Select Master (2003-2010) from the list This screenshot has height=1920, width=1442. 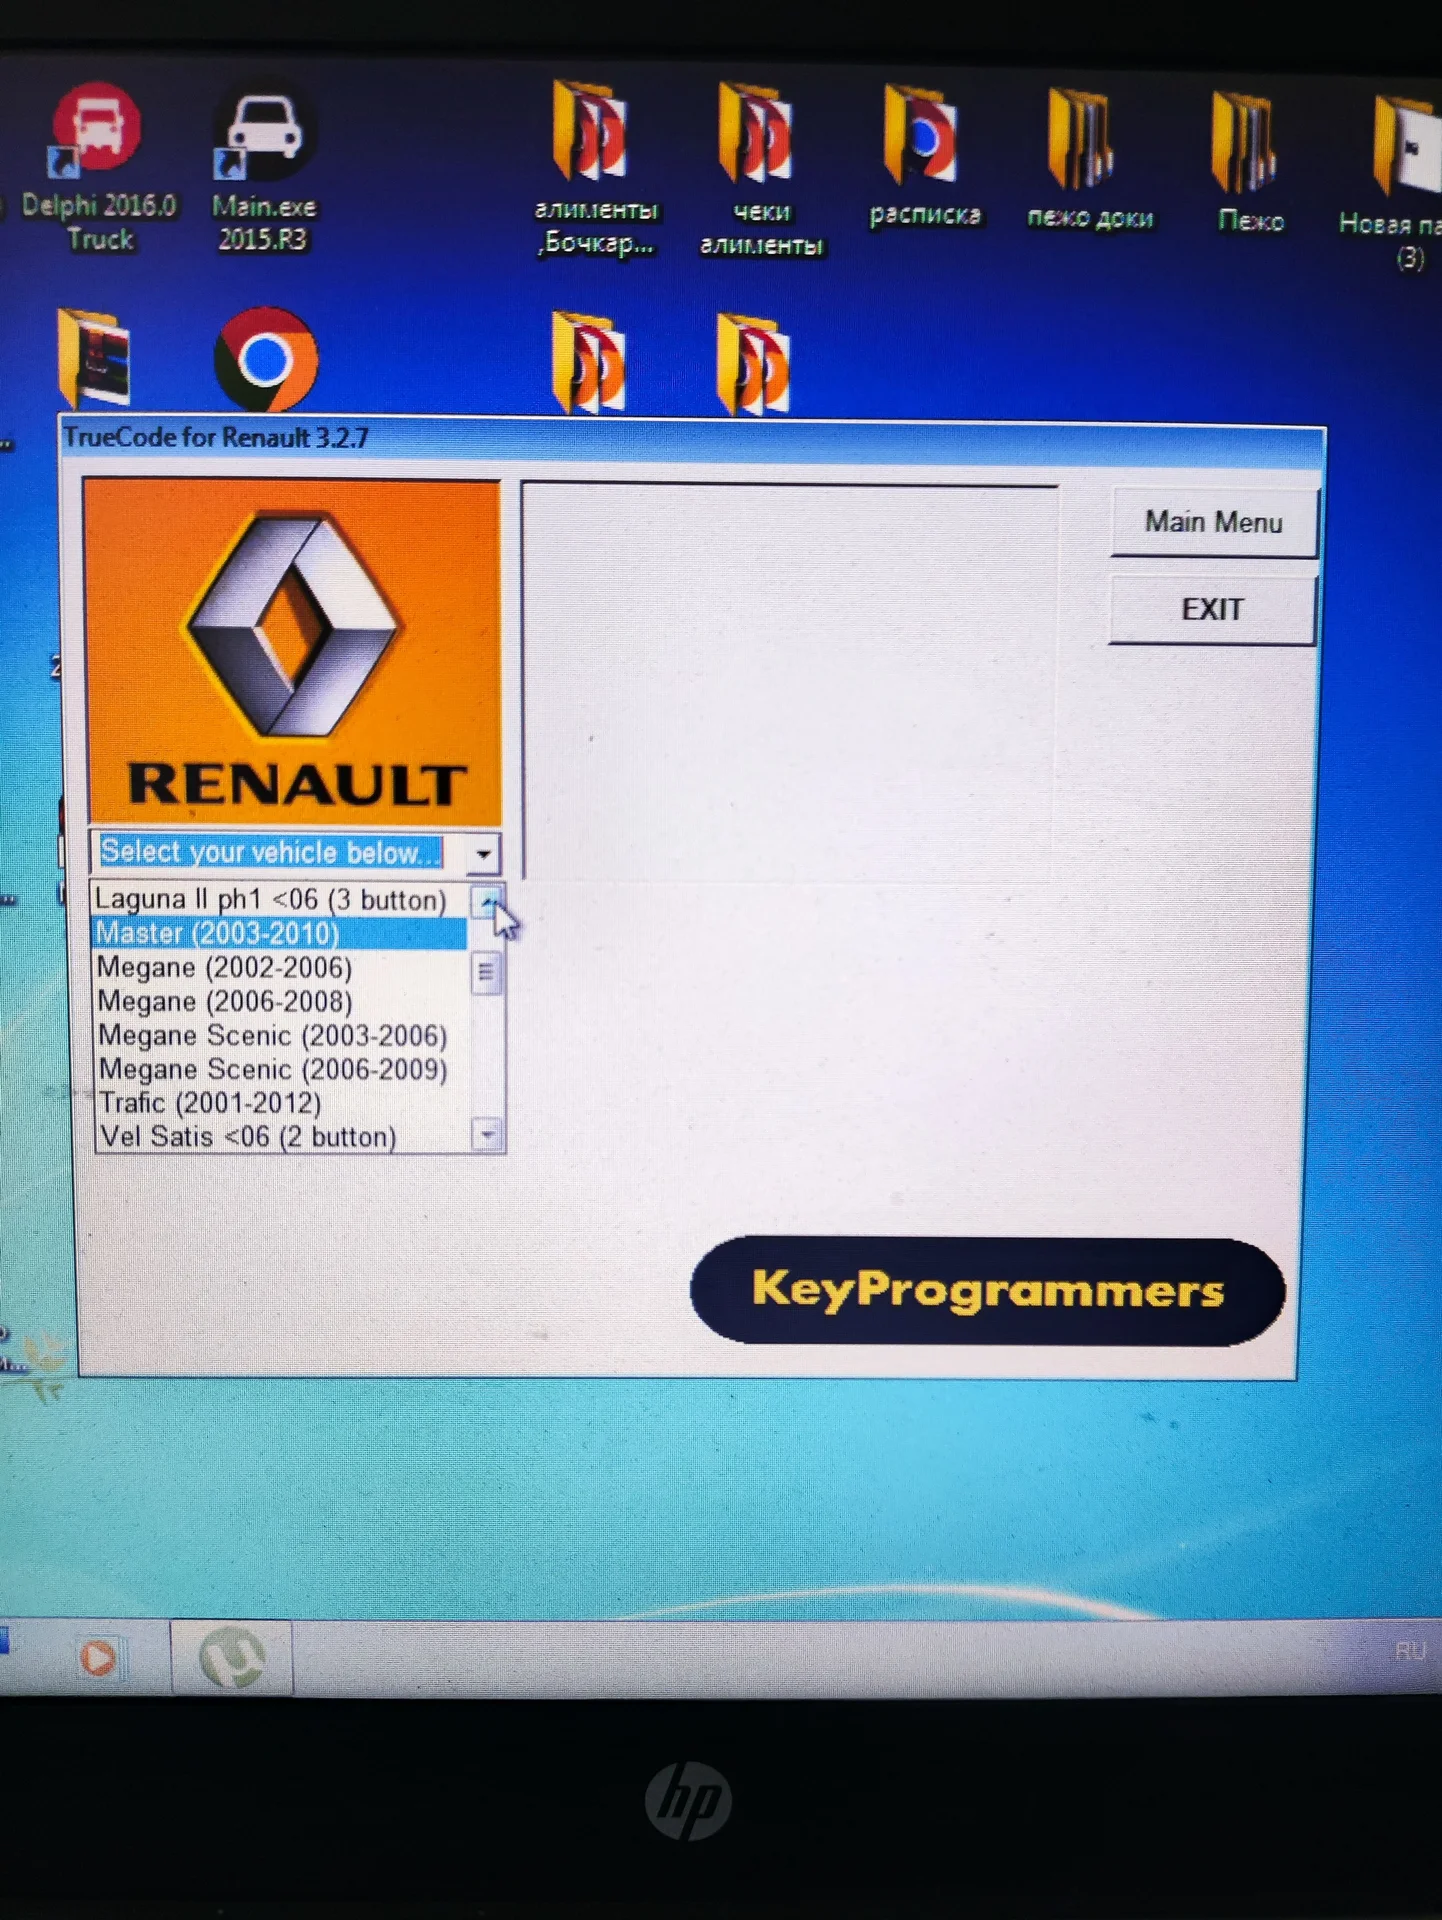(280, 933)
